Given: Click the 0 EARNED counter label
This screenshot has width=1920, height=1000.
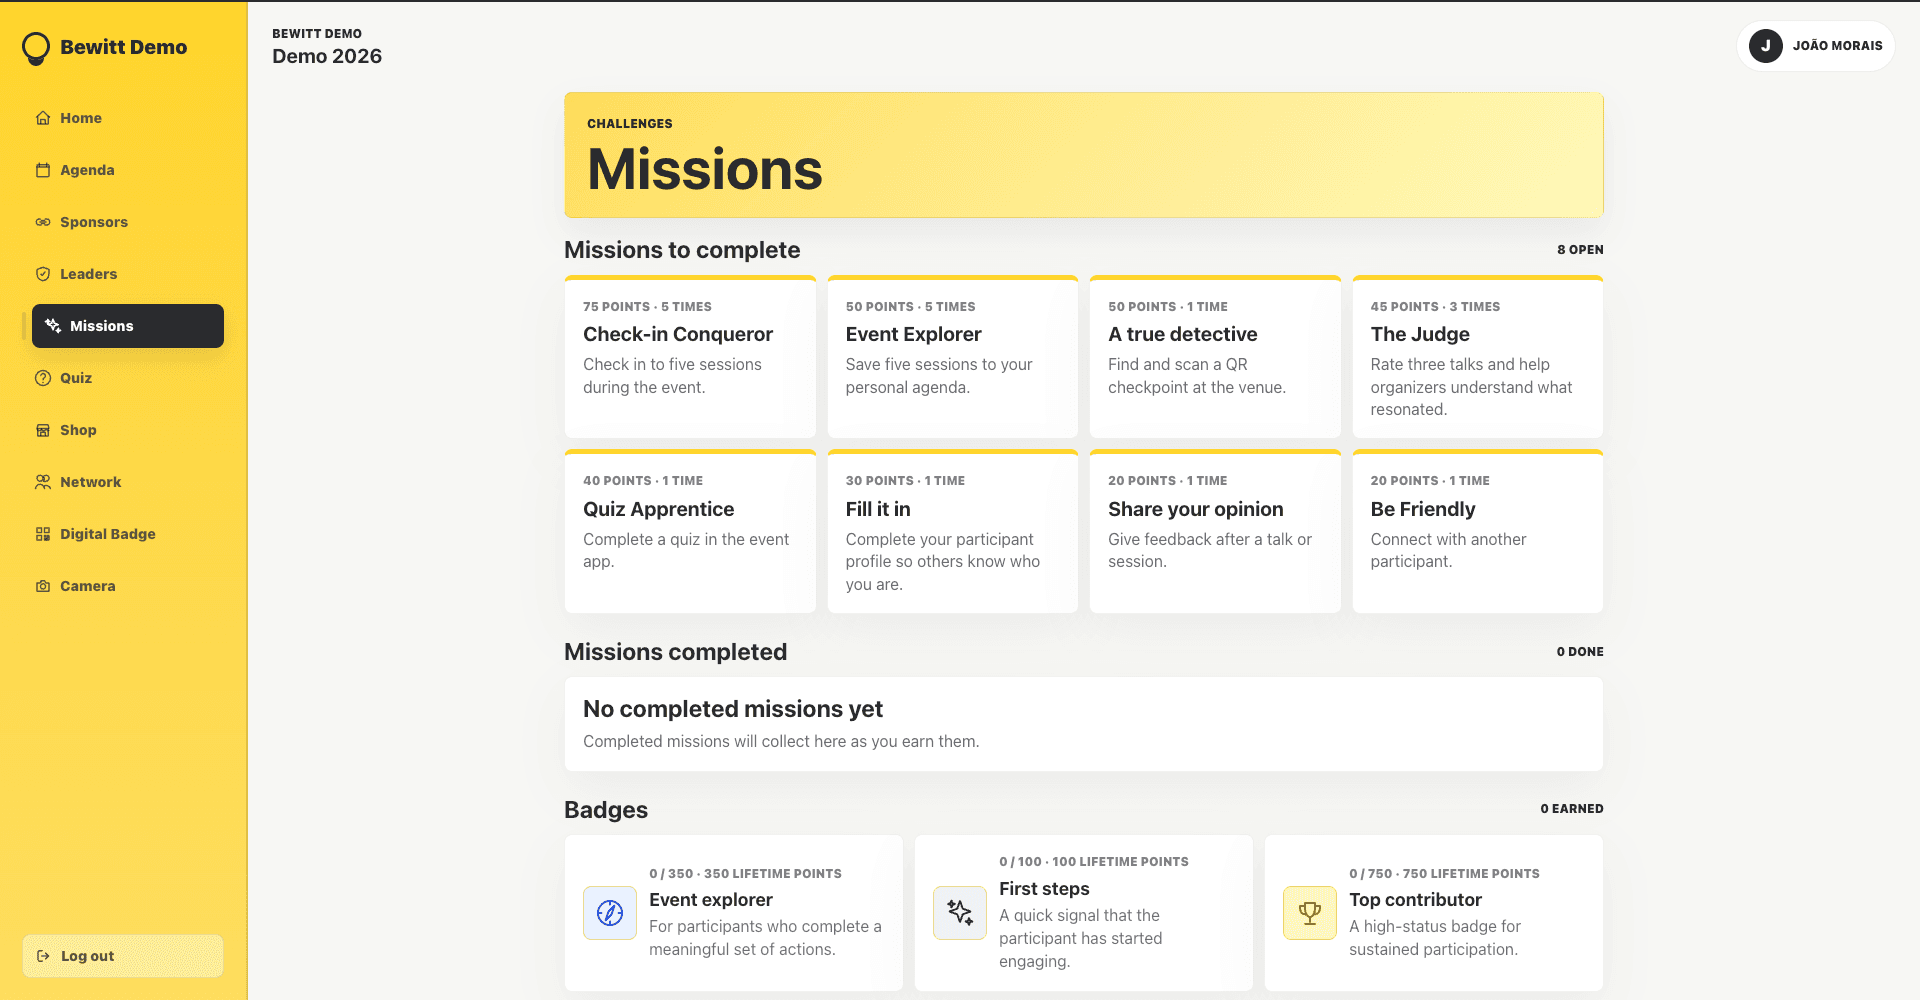Looking at the screenshot, I should click(x=1572, y=809).
